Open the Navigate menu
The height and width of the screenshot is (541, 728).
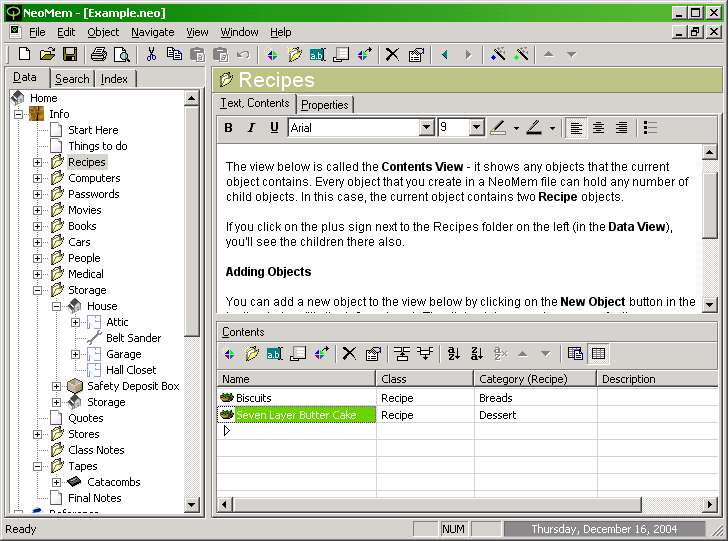pyautogui.click(x=152, y=32)
